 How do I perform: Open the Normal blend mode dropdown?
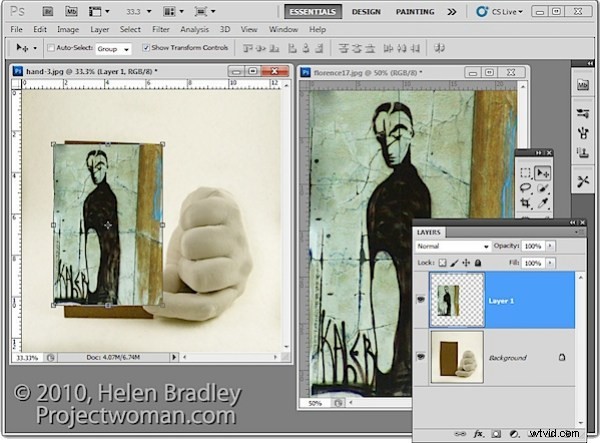coord(453,246)
